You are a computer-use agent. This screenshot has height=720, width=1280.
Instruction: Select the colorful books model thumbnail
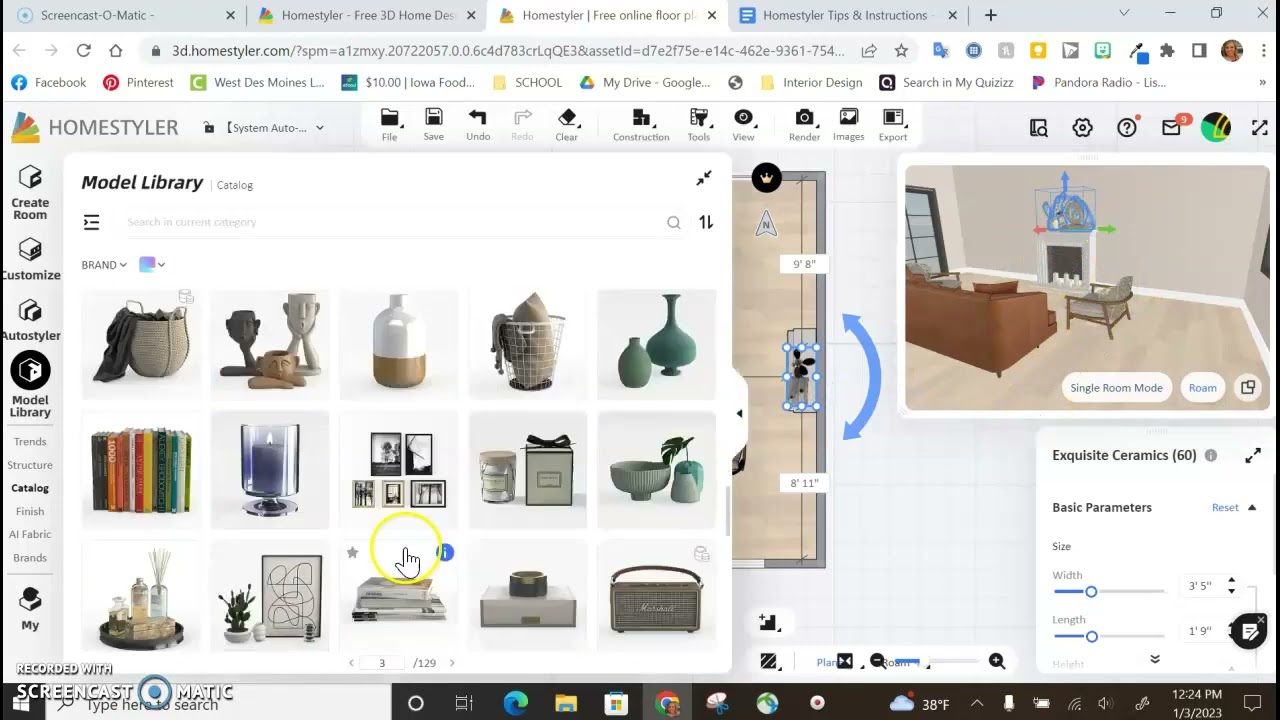point(141,469)
